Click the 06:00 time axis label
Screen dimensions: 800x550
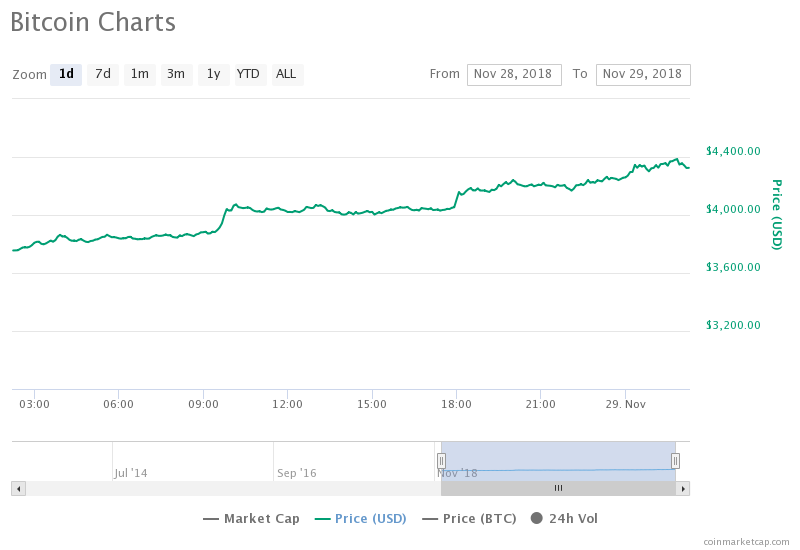click(118, 405)
